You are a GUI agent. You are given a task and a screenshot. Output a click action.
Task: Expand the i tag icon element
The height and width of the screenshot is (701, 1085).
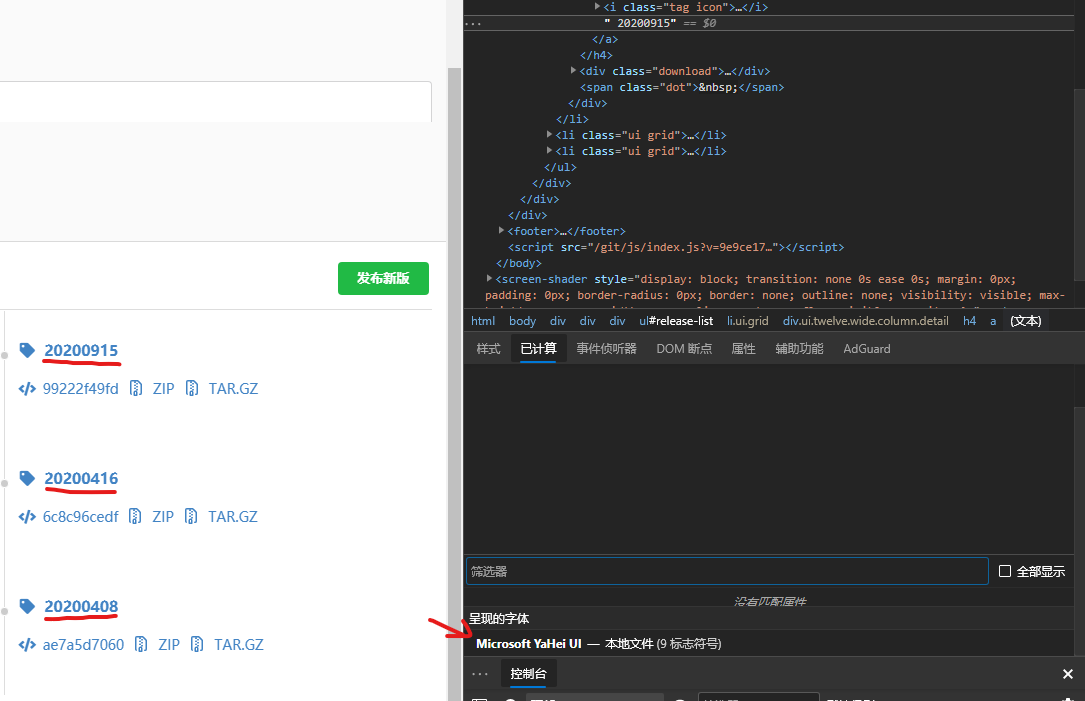[598, 7]
